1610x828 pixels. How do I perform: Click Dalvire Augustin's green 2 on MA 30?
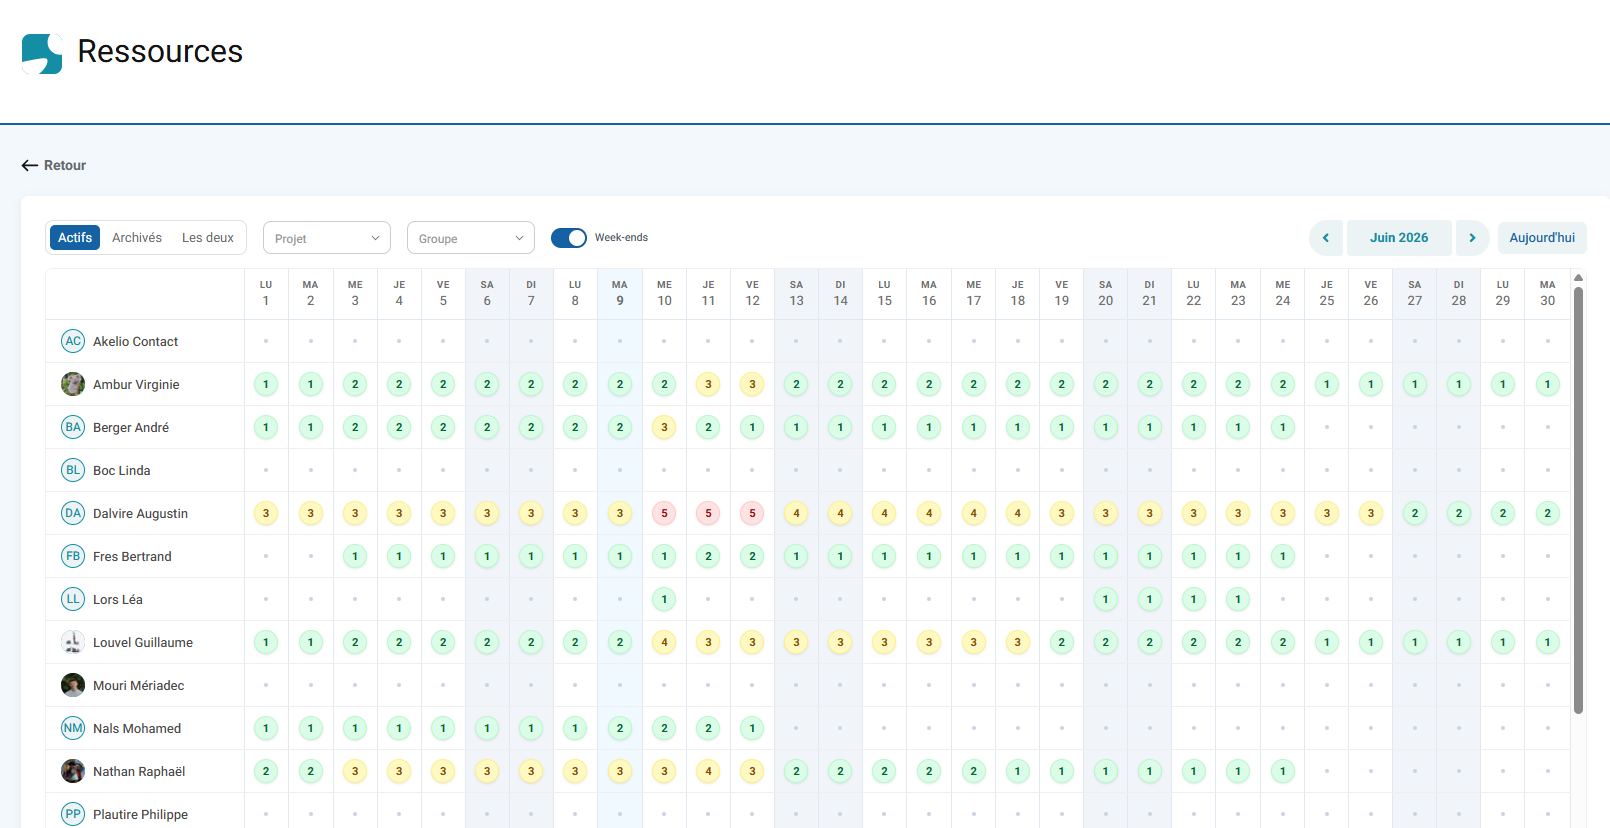[1547, 513]
